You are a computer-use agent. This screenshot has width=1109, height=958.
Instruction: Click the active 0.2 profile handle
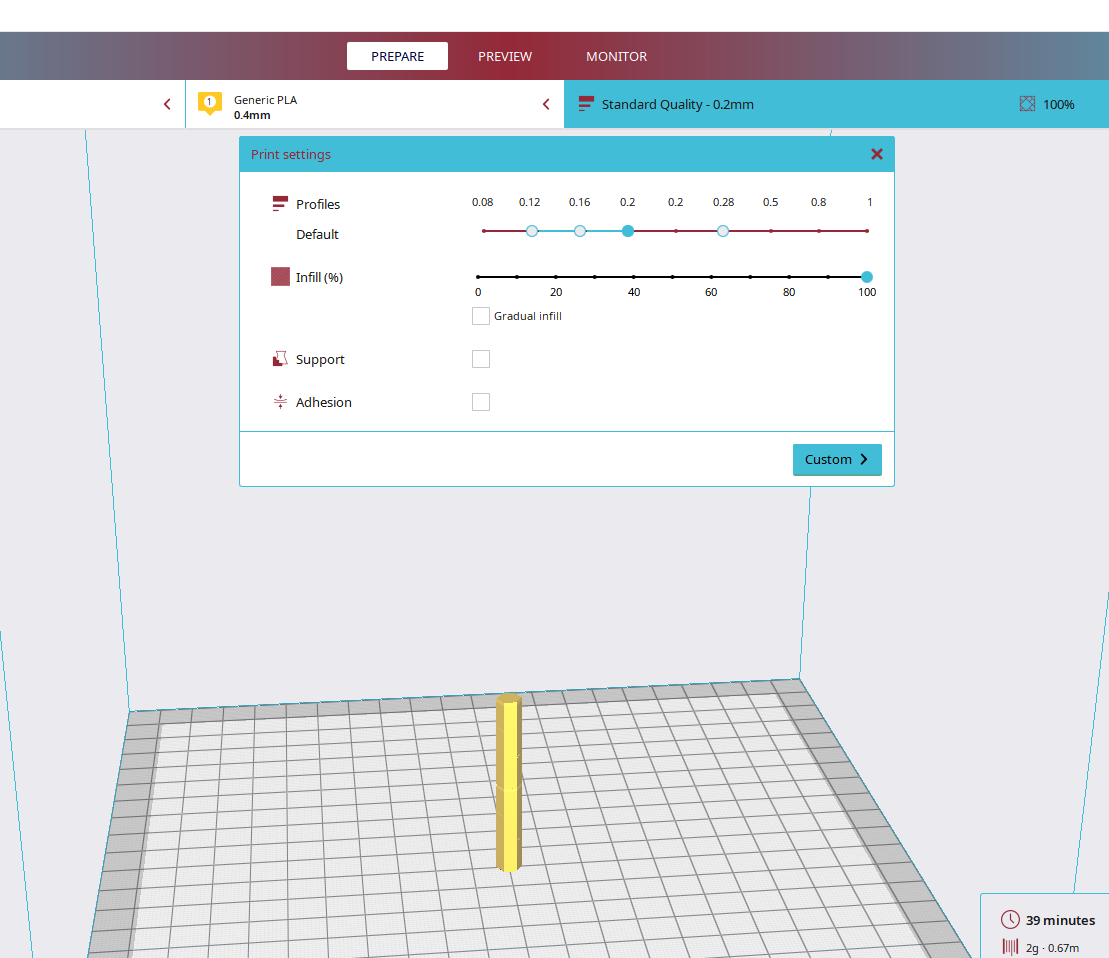tap(627, 231)
